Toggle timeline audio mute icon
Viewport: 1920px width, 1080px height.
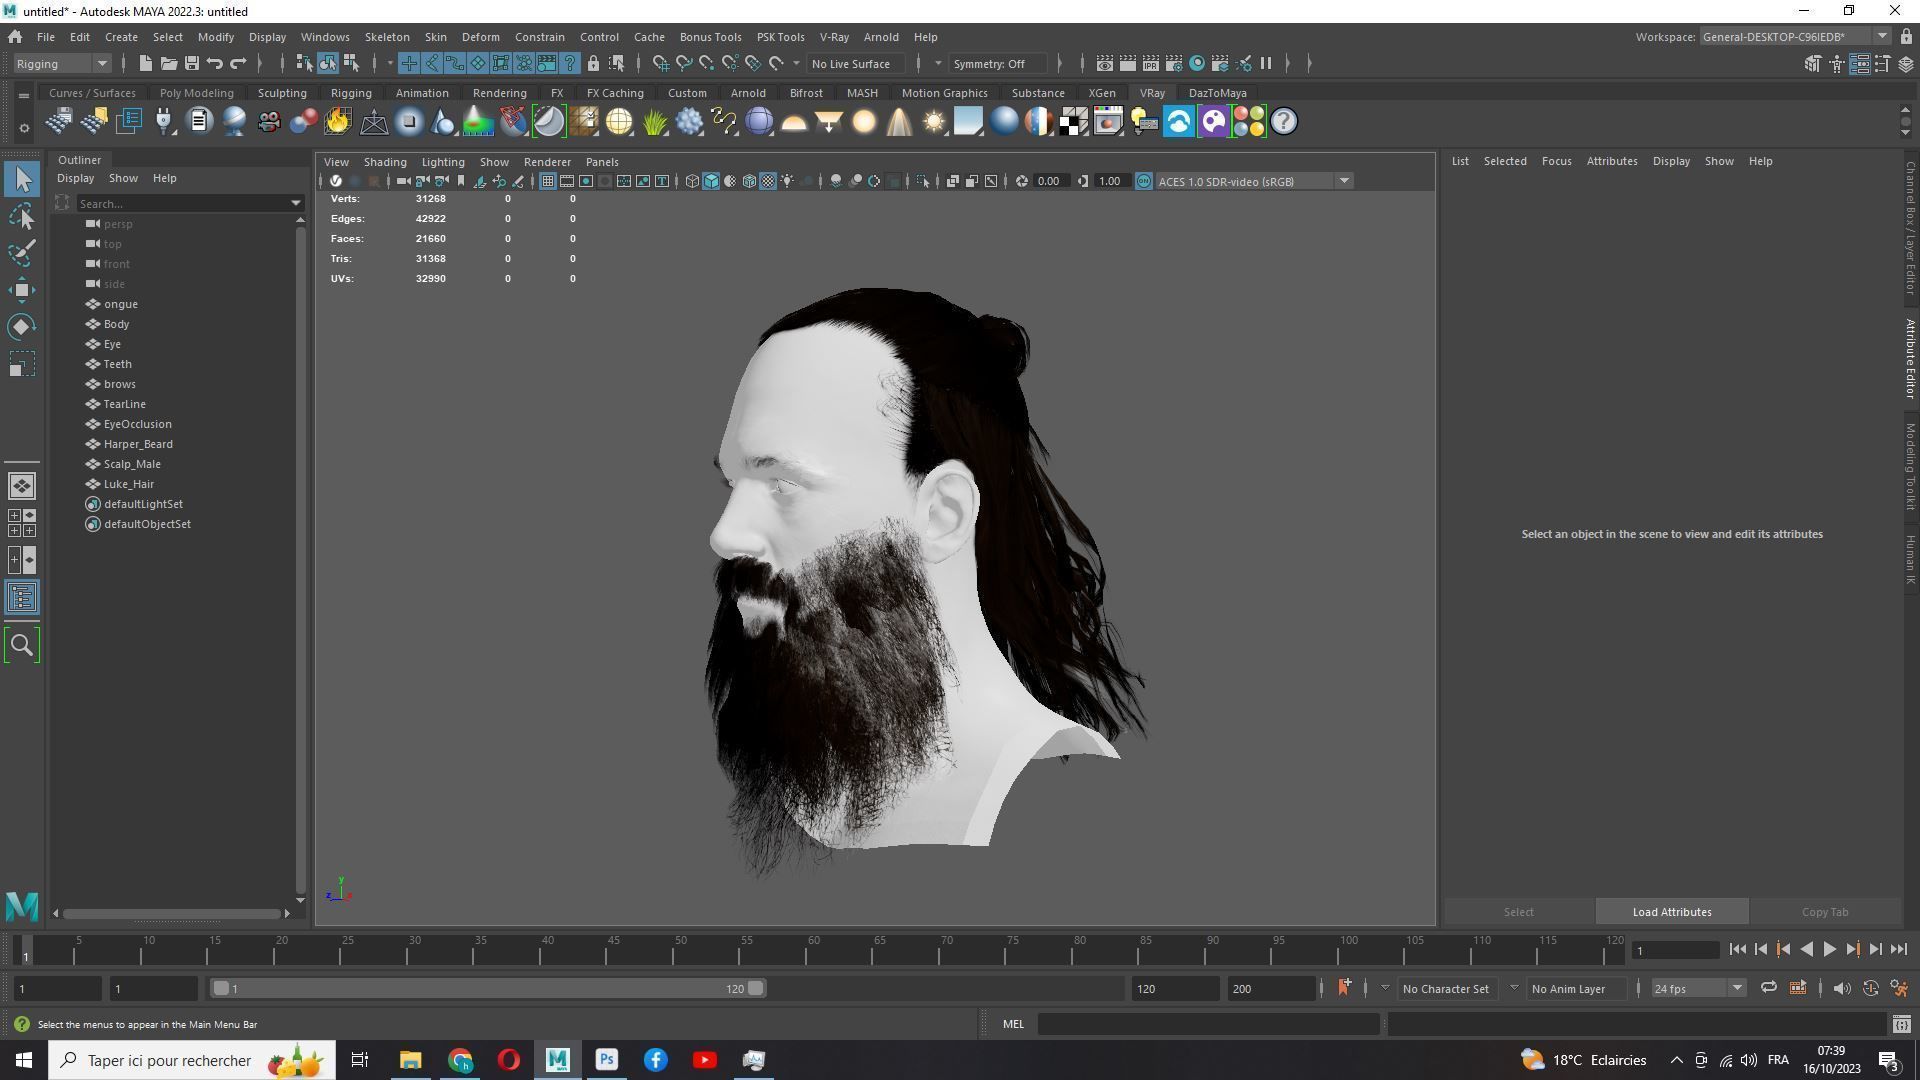1841,988
